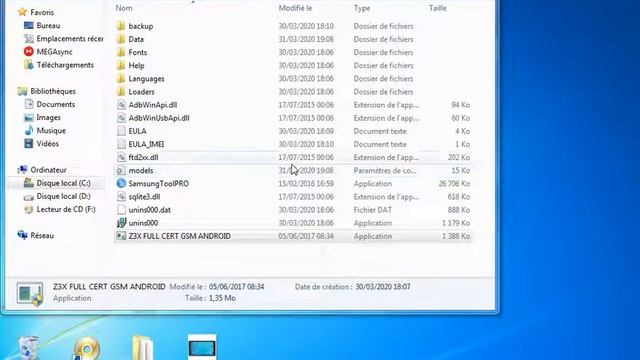
Task: Select the Data folder icon
Action: click(121, 39)
